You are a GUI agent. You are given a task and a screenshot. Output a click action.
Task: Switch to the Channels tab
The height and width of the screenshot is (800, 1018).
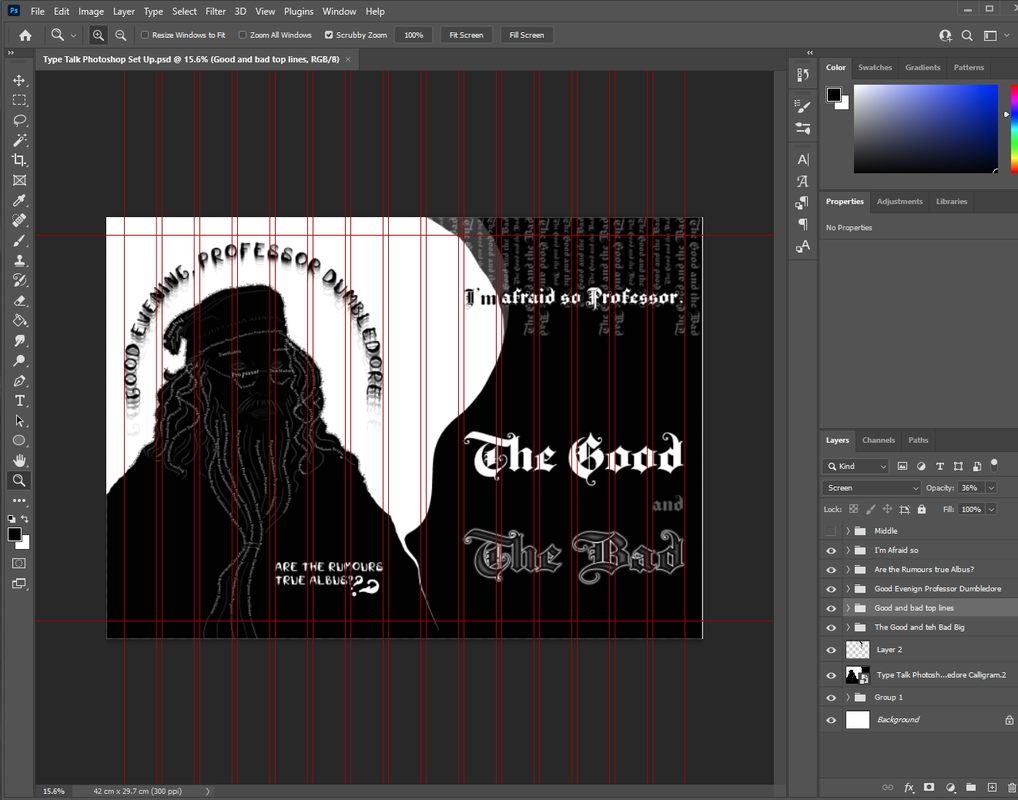pos(878,440)
